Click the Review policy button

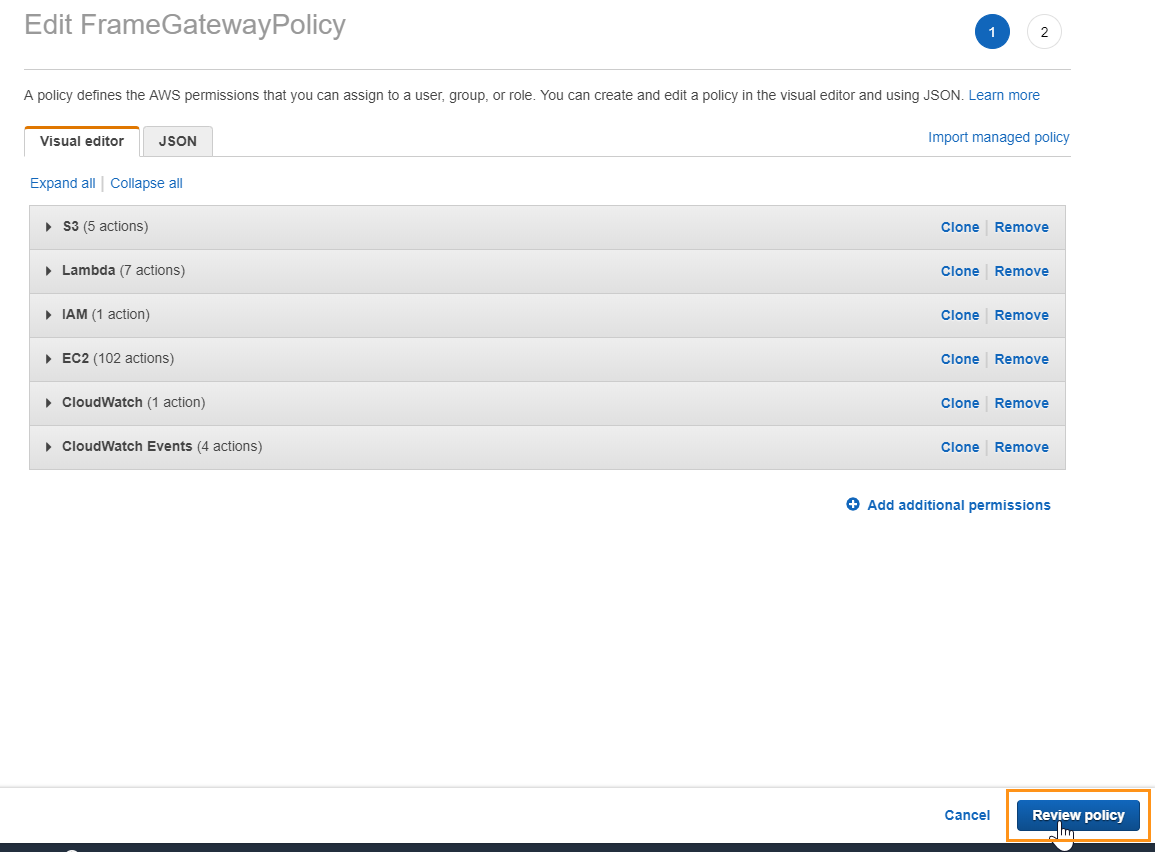1077,815
